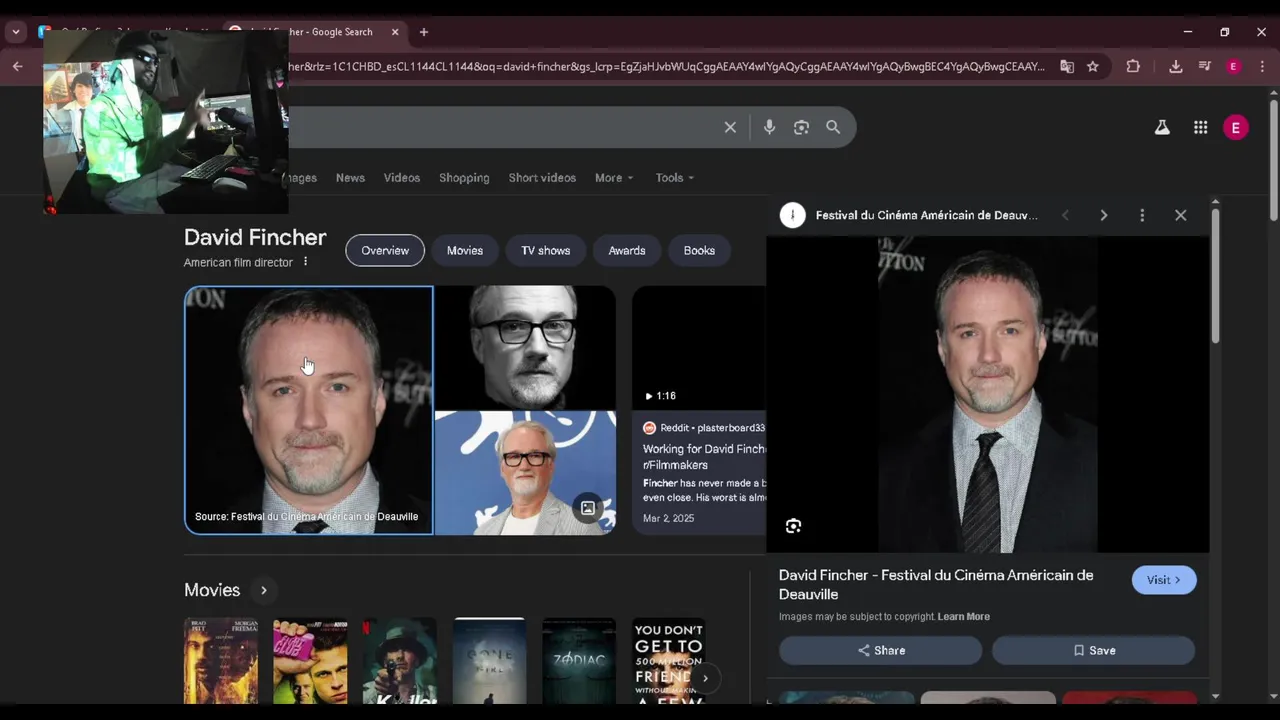Expand the Movies section arrow
Screen dimensions: 1280x720
tap(264, 590)
